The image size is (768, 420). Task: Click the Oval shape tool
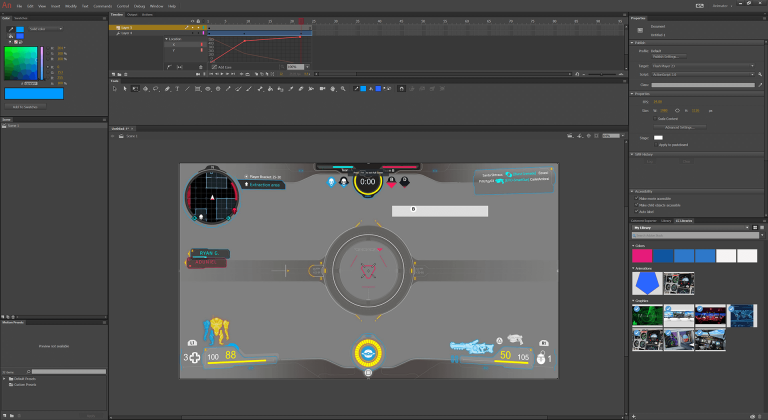pos(208,88)
